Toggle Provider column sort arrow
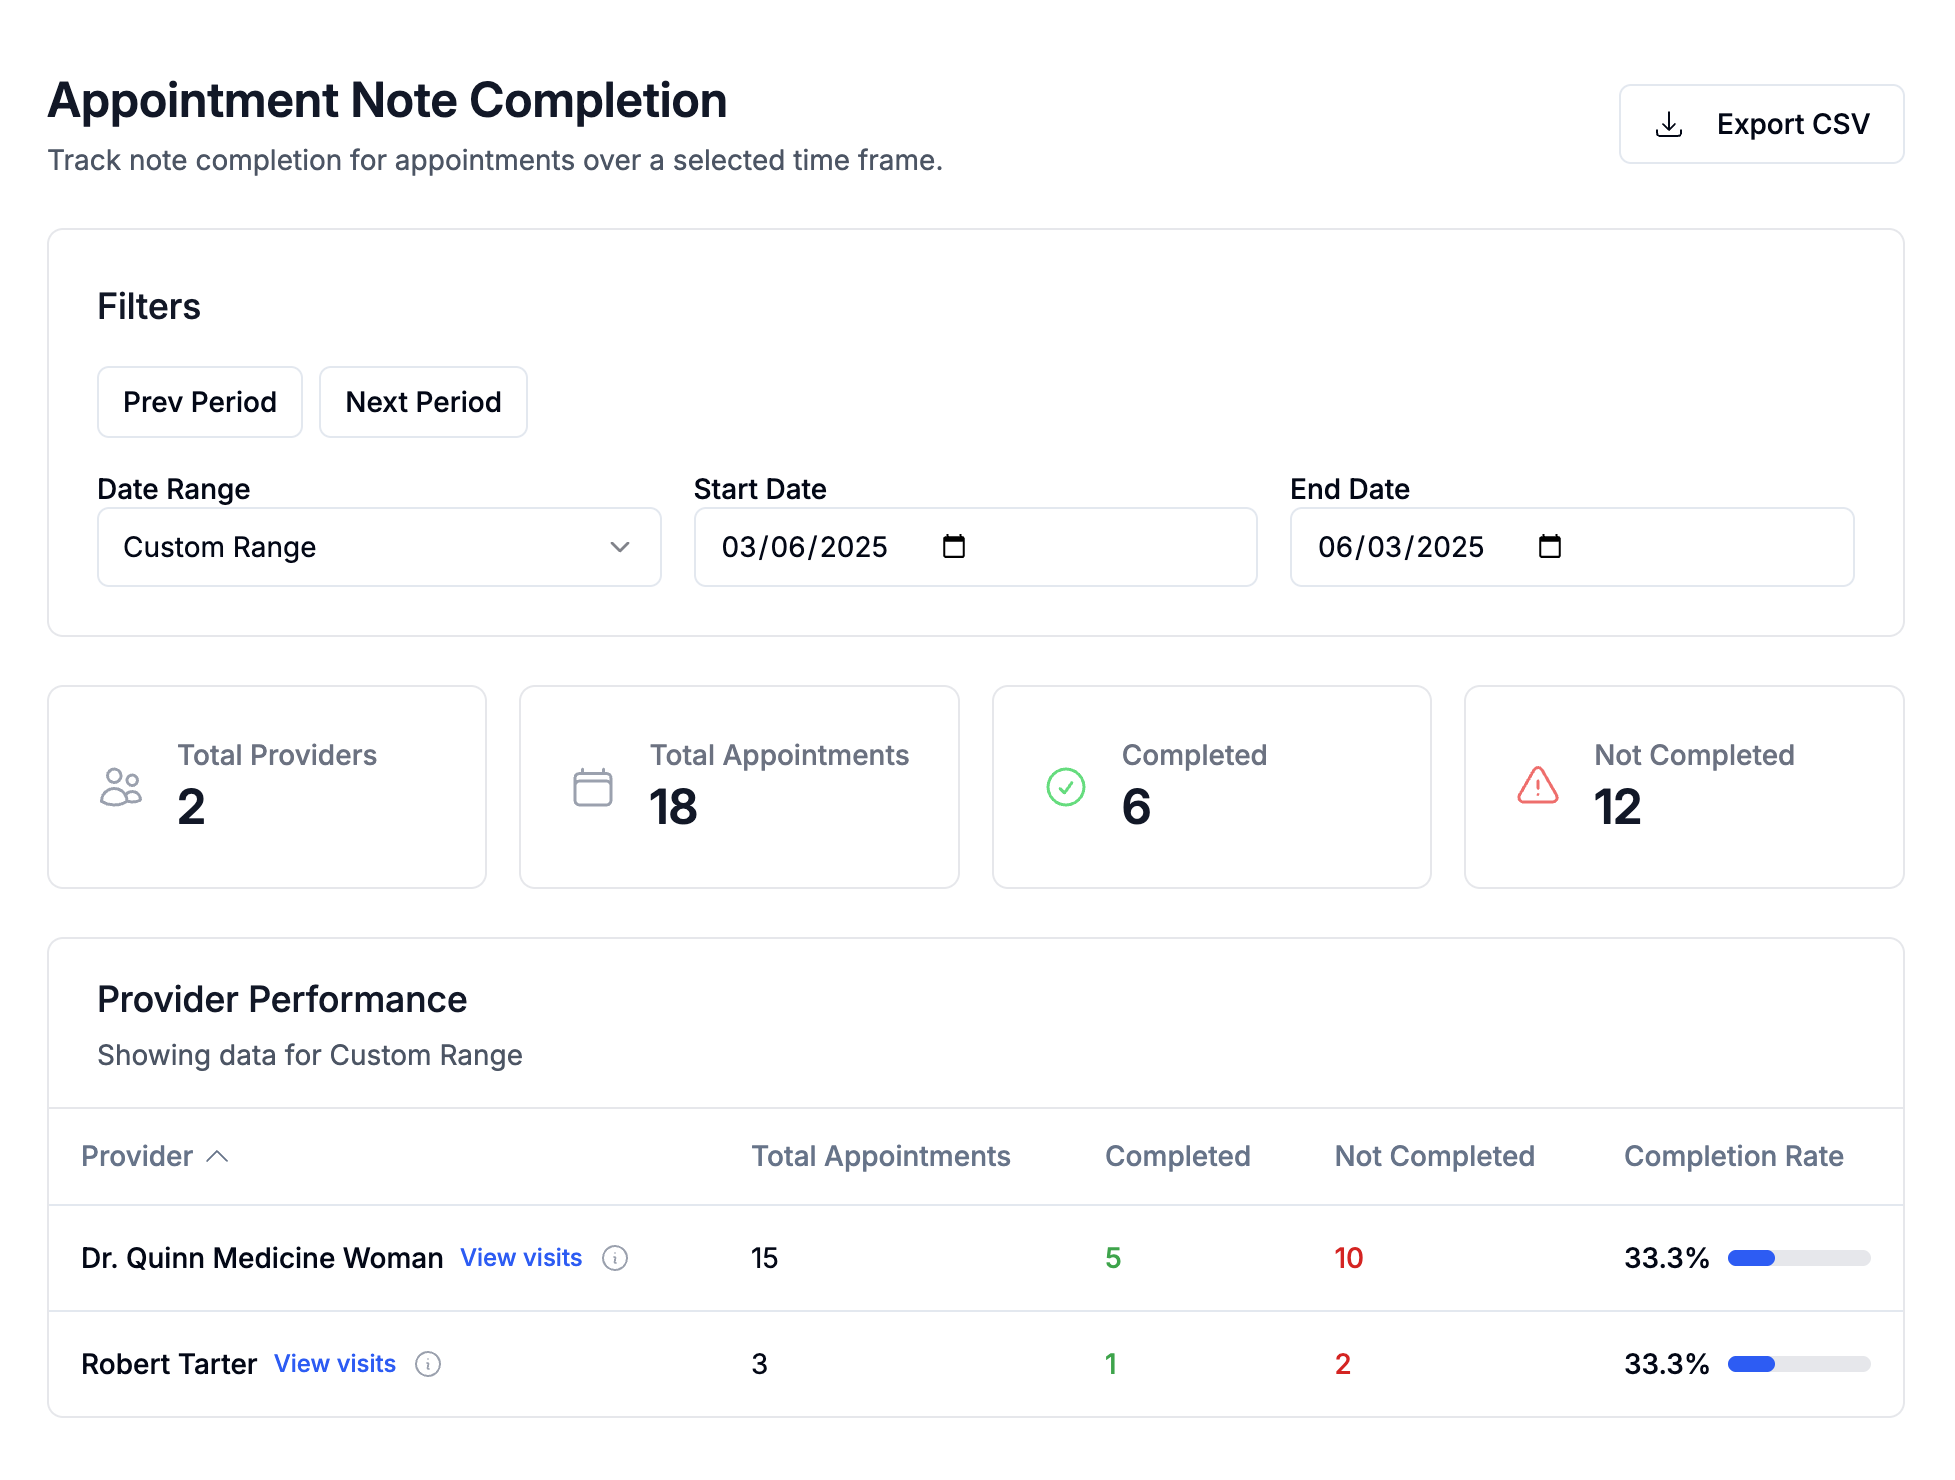Viewport: 1955px width, 1480px height. [x=217, y=1156]
